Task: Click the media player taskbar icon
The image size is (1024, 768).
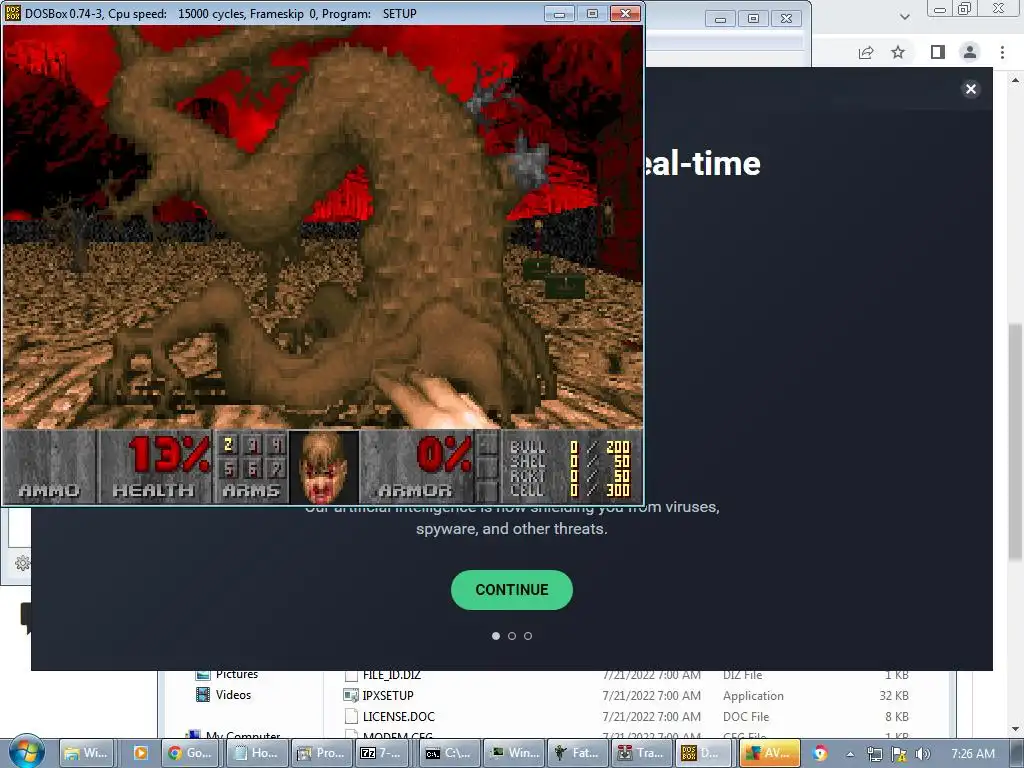Action: (x=140, y=753)
